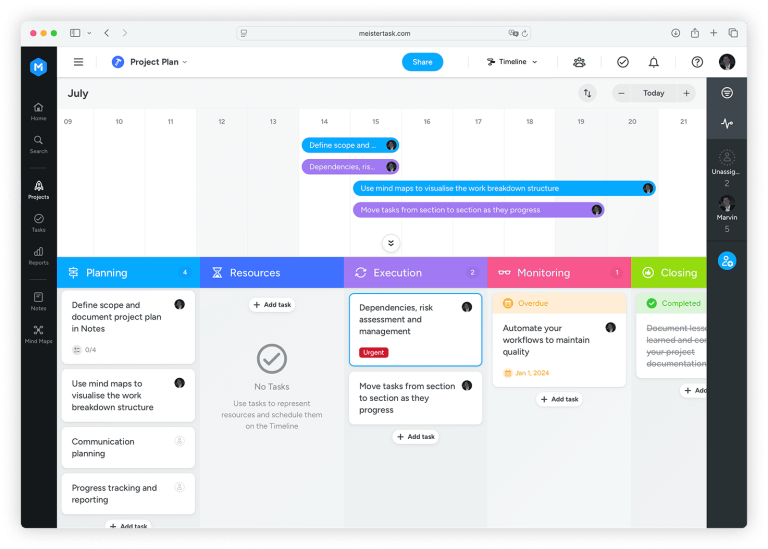This screenshot has width=768, height=549.
Task: Click the activity pulse icon
Action: (727, 123)
